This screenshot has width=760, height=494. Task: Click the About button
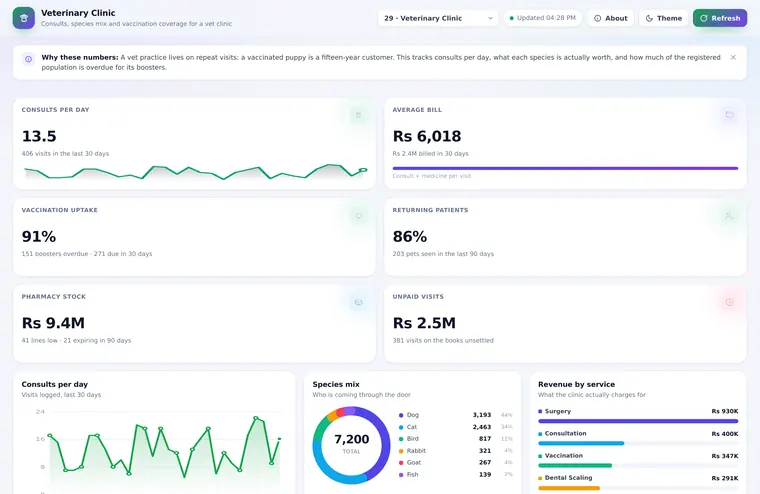(x=611, y=18)
